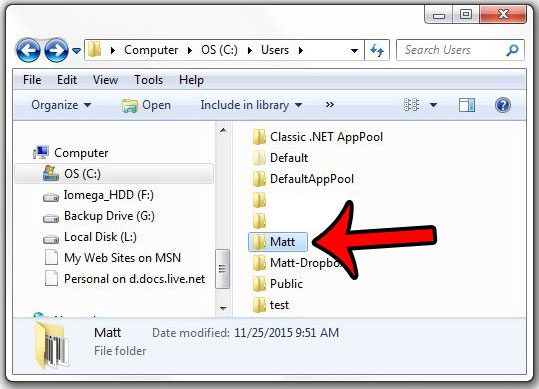
Task: Click navigation pane scroll up arrow
Action: point(223,130)
